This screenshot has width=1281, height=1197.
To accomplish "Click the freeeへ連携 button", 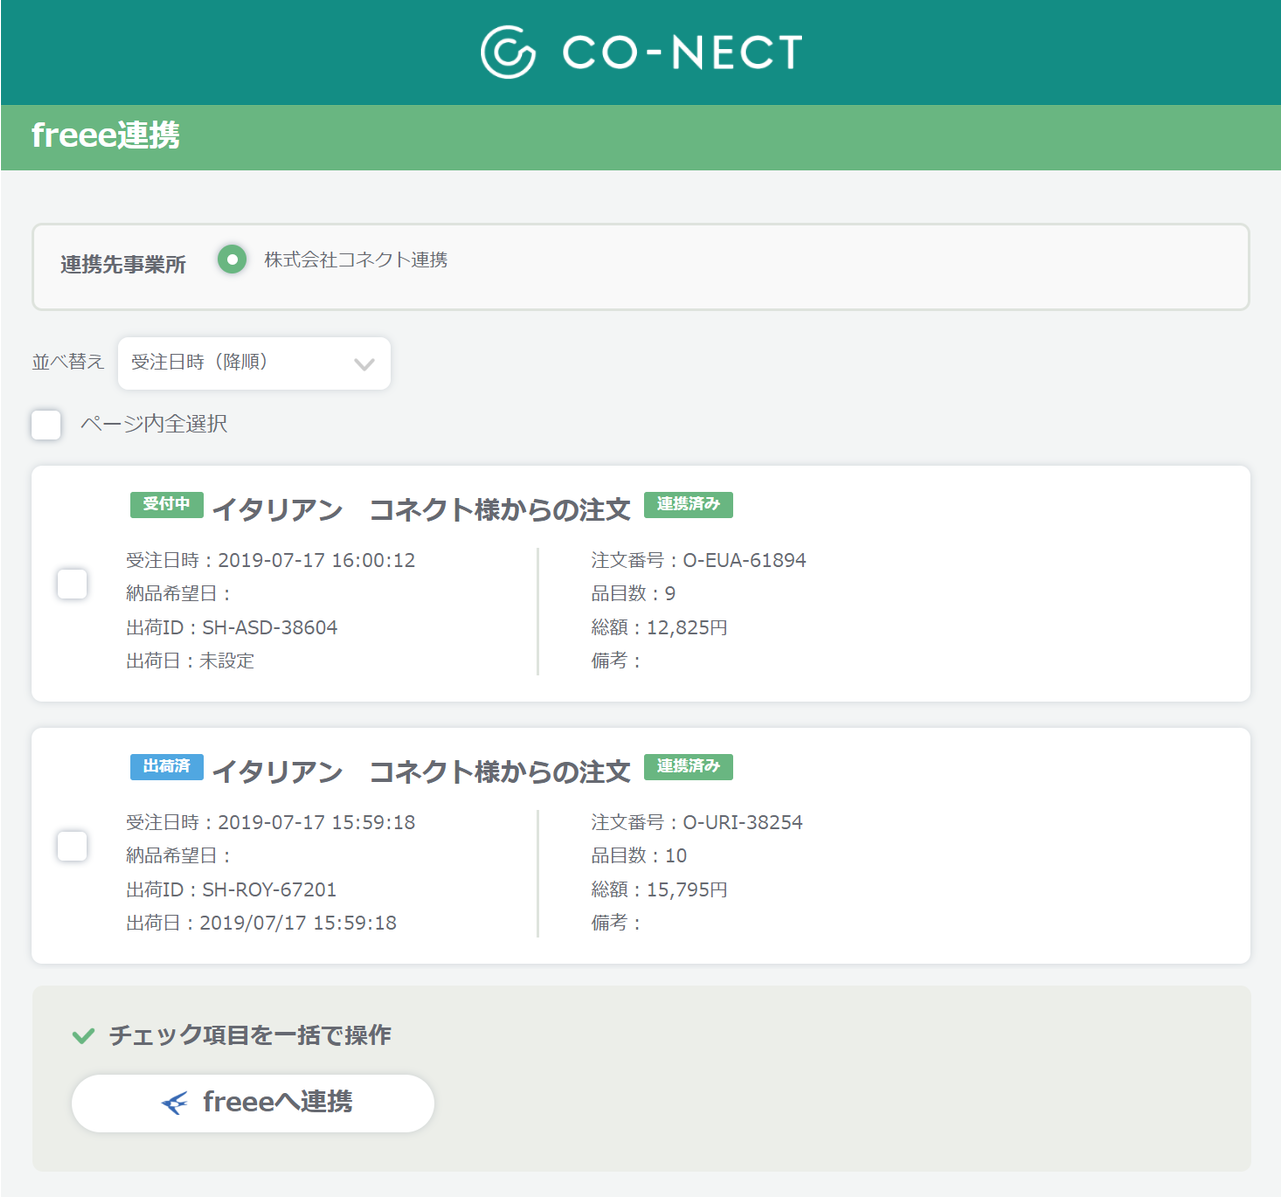I will tap(253, 1103).
